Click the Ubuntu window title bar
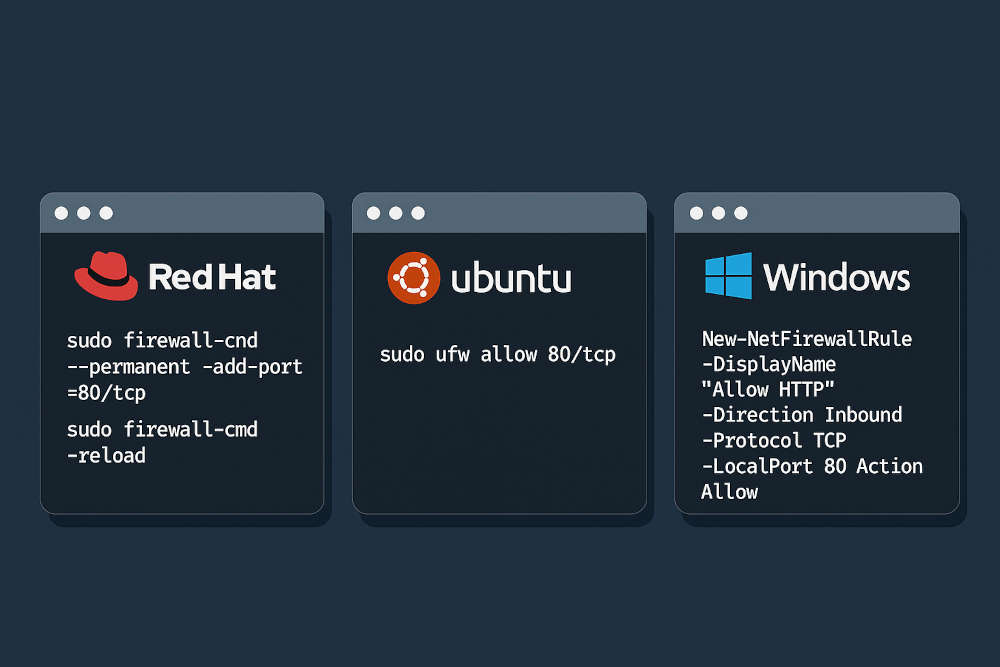1000x667 pixels. pos(499,213)
